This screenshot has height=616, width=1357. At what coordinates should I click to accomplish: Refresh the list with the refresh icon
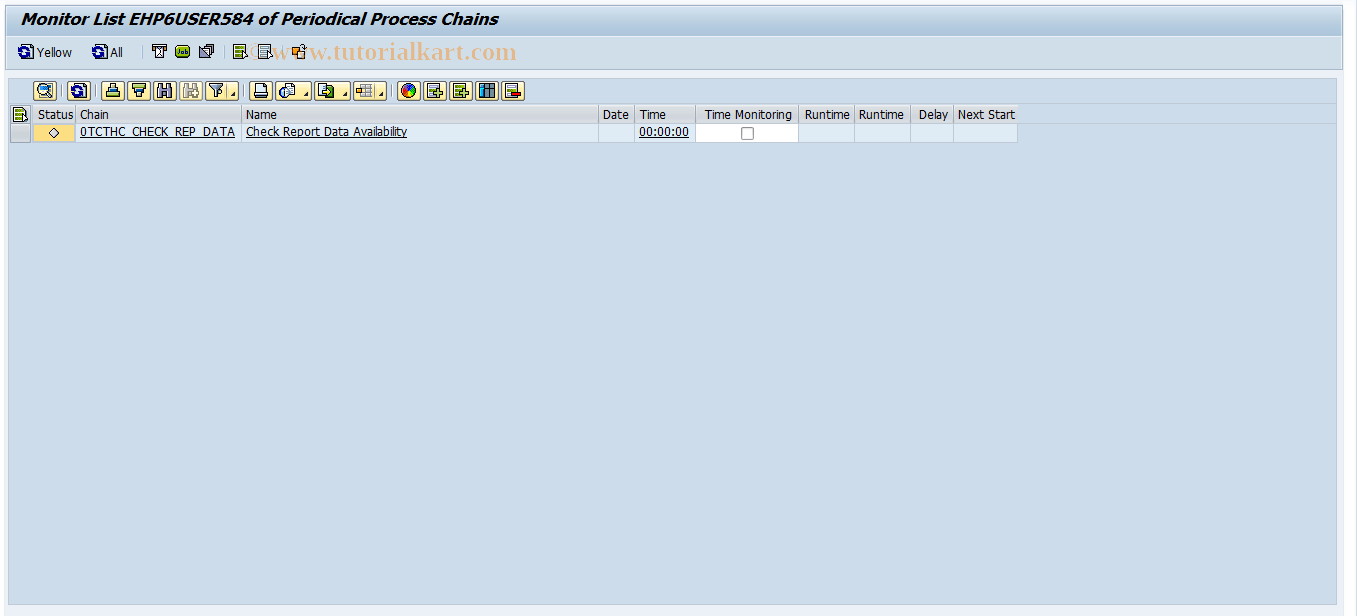[x=78, y=91]
